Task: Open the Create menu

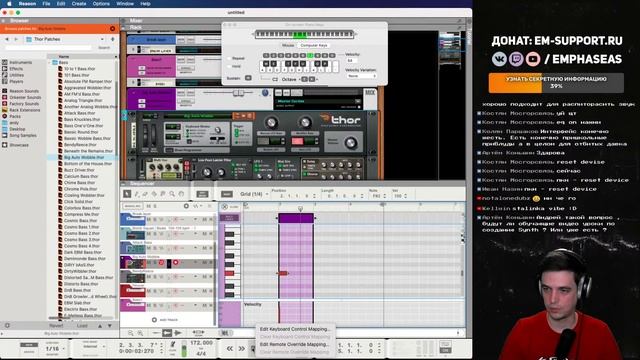Action: pos(79,4)
